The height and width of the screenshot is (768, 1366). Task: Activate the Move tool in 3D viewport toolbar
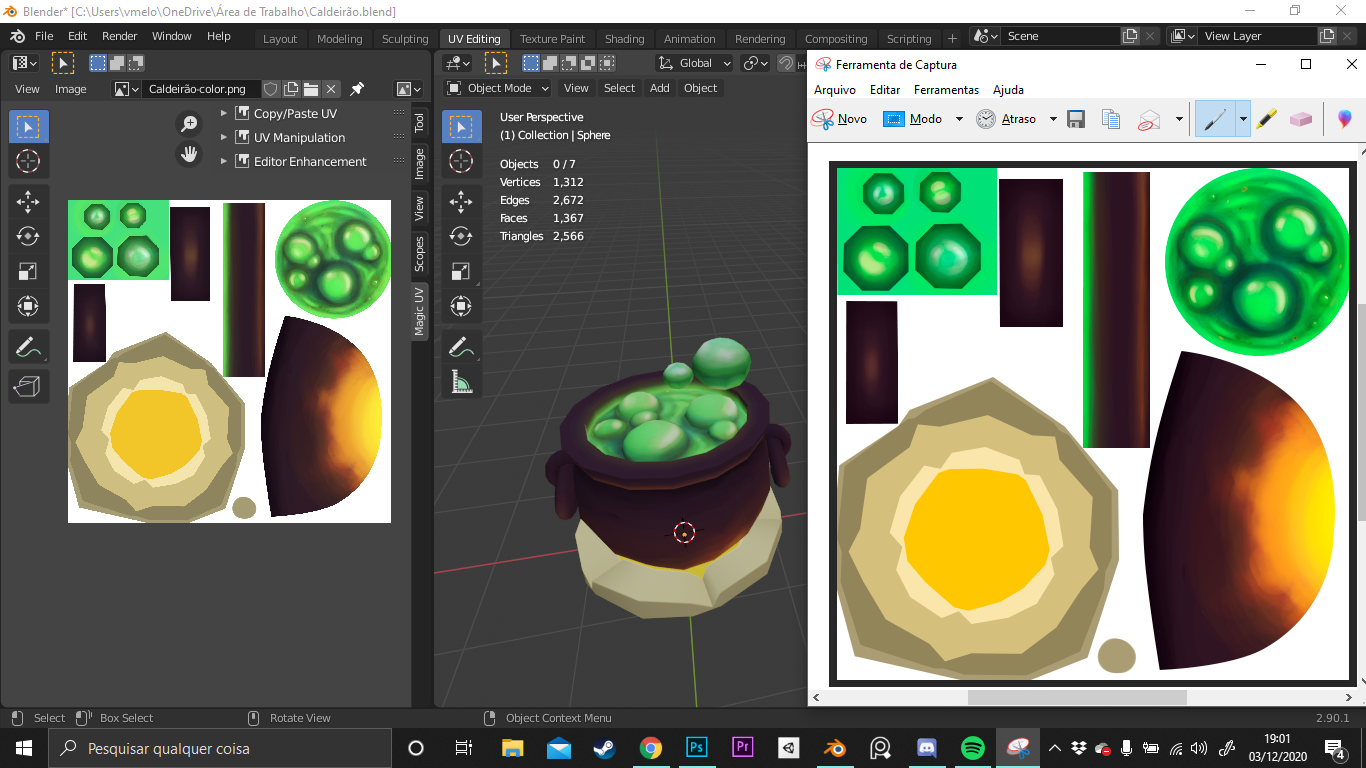click(461, 201)
